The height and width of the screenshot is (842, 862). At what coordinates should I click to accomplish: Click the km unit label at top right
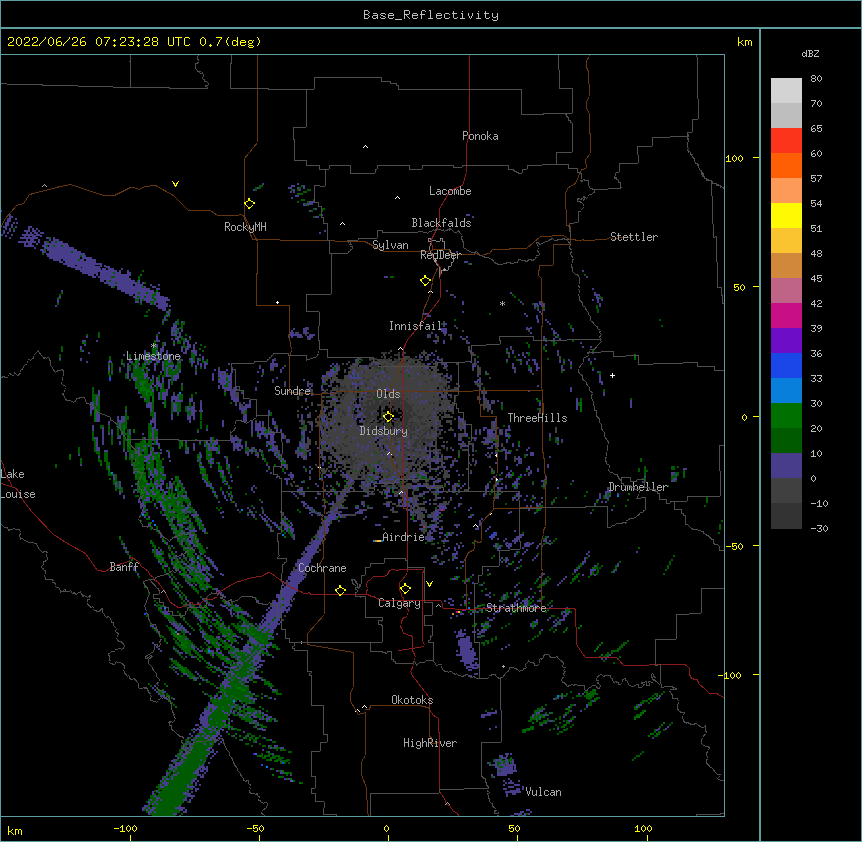coord(744,42)
